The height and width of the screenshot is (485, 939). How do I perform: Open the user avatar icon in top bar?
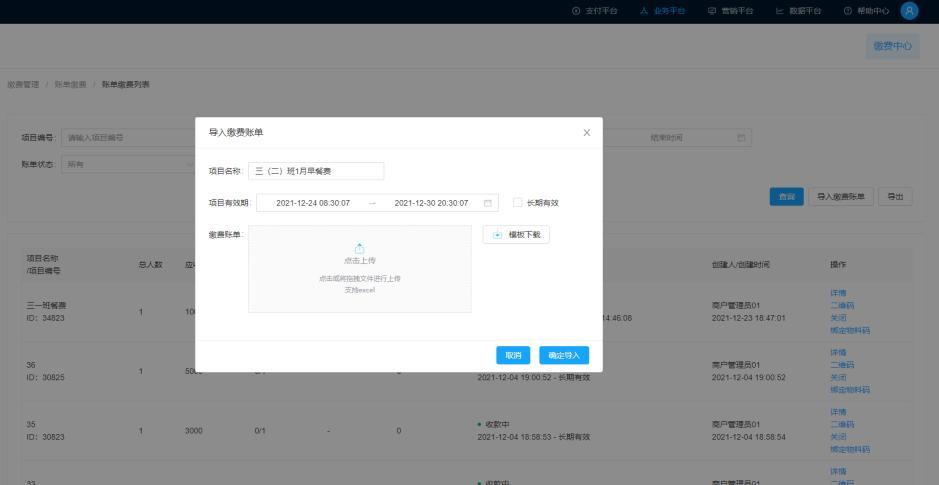point(909,11)
